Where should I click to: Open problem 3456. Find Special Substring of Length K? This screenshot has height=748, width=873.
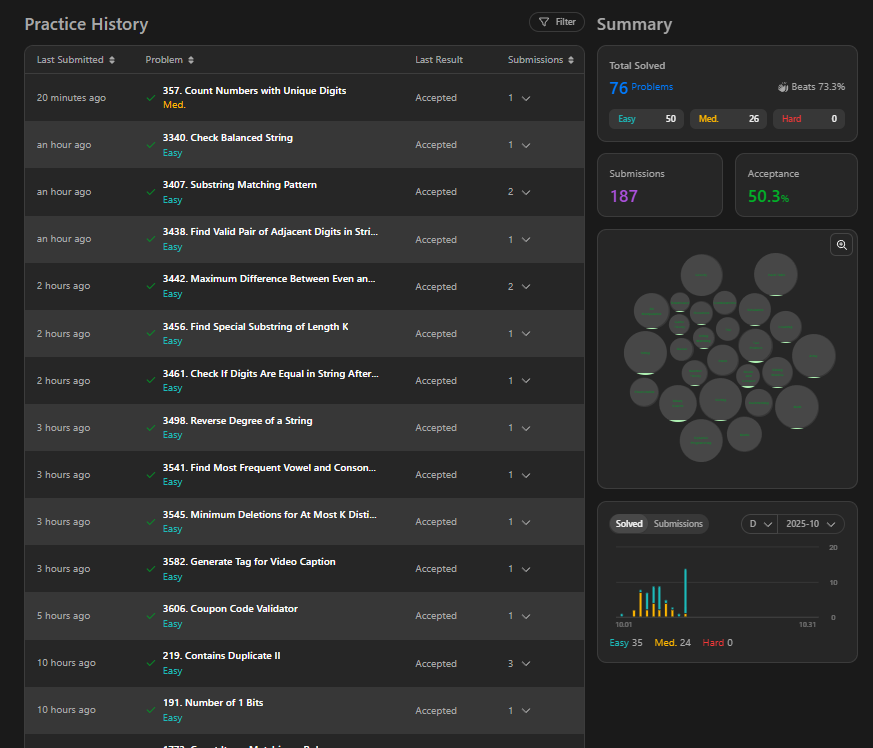(256, 326)
